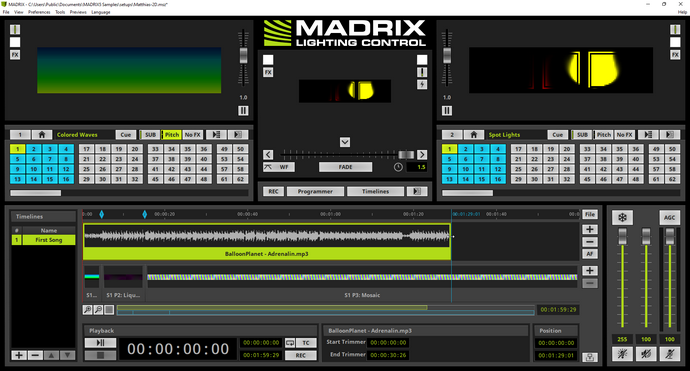Pause the left deck effect
This screenshot has height=371, width=690.
pyautogui.click(x=243, y=110)
